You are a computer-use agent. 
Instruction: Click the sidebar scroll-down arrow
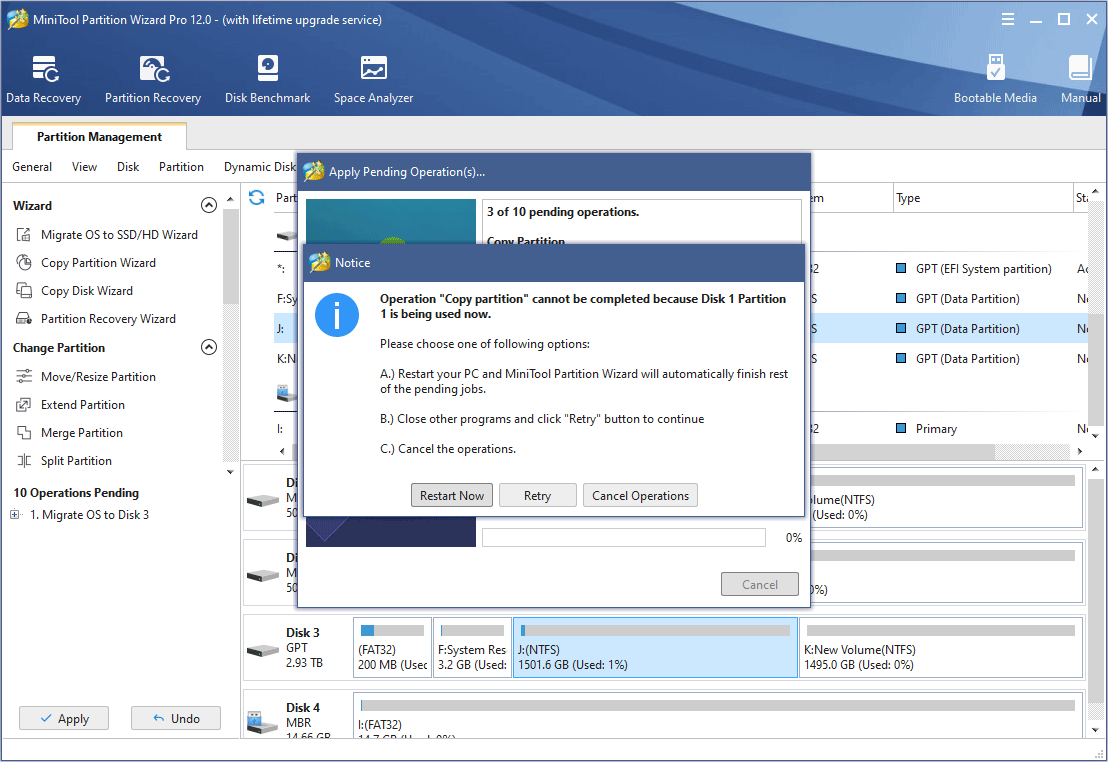coord(230,472)
